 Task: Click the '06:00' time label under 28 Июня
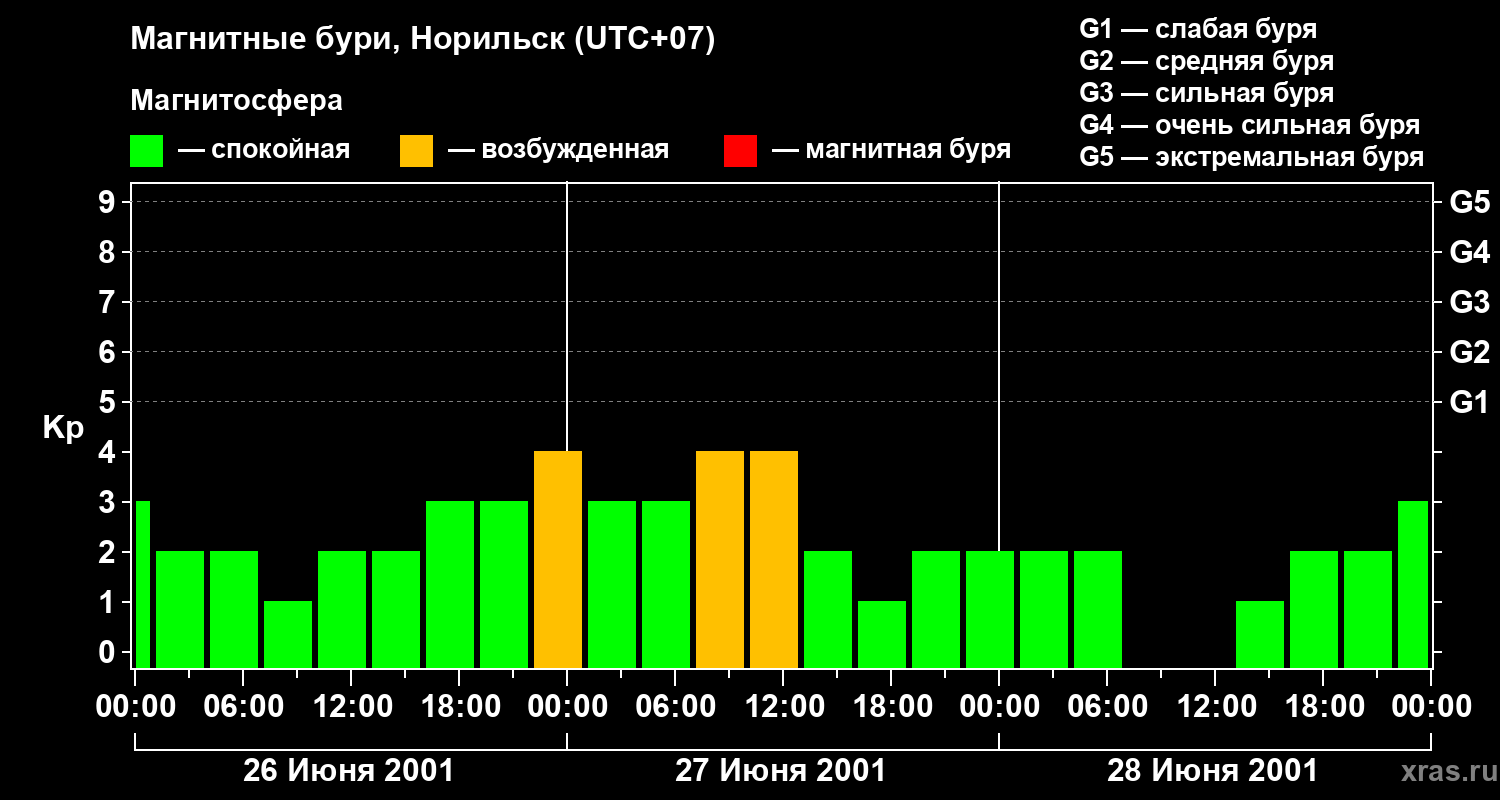tap(1106, 706)
